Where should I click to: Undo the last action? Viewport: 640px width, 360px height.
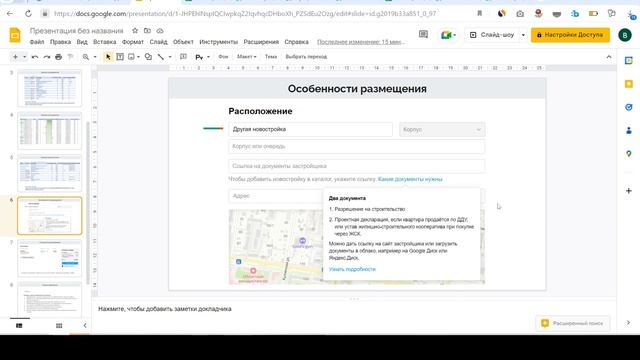(35, 57)
